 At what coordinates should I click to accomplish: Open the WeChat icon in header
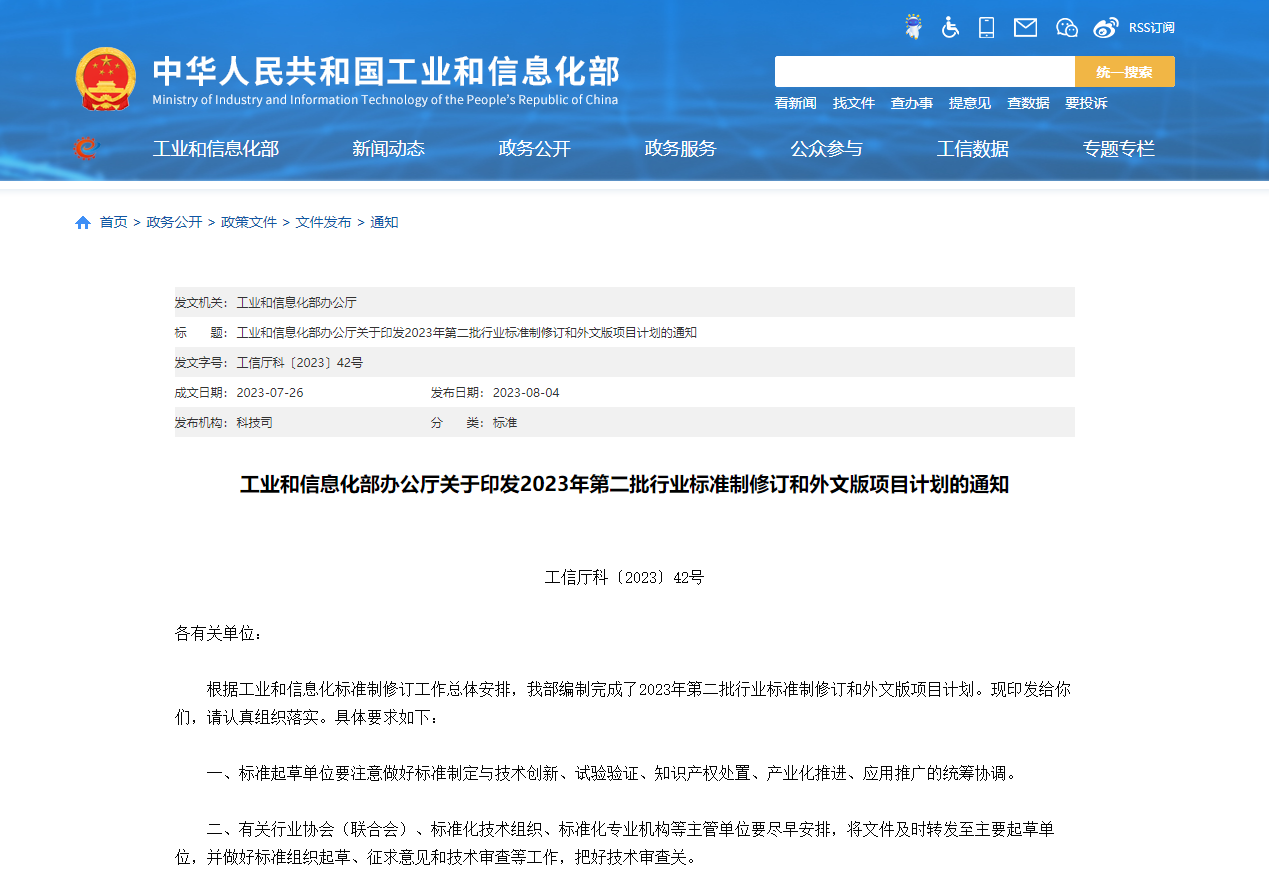click(1067, 27)
